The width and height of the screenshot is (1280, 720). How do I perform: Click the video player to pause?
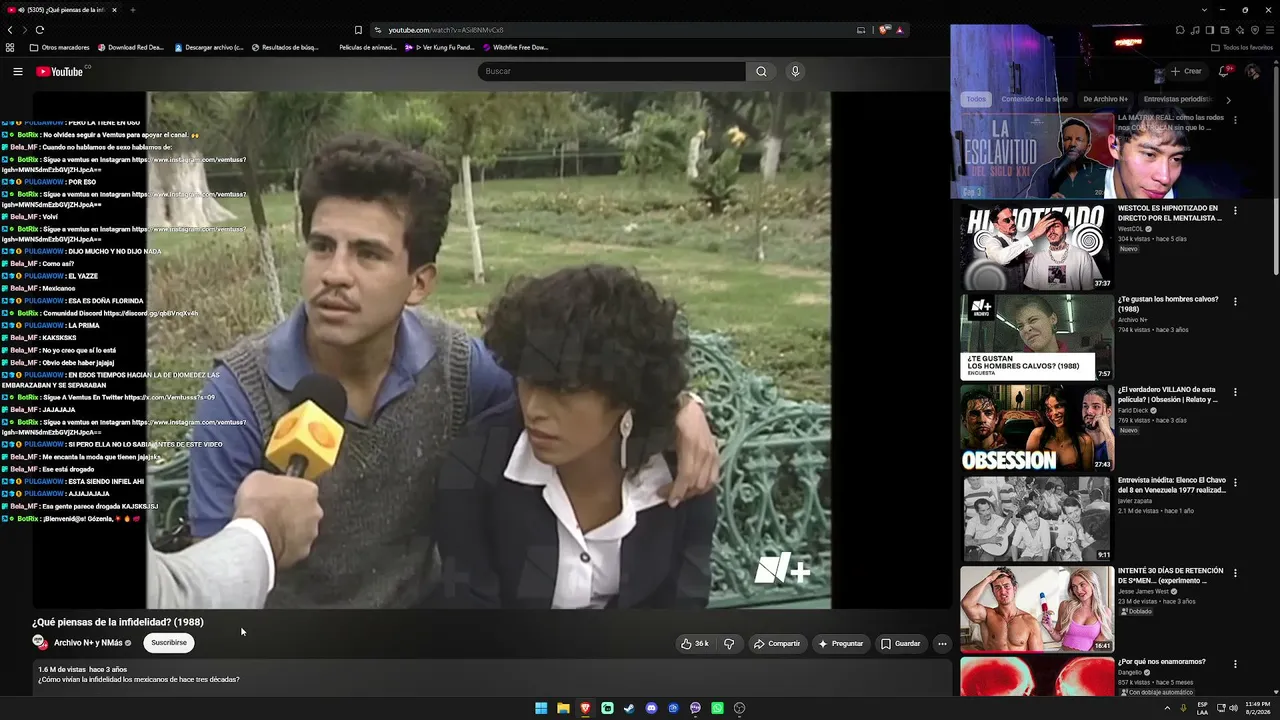point(492,350)
